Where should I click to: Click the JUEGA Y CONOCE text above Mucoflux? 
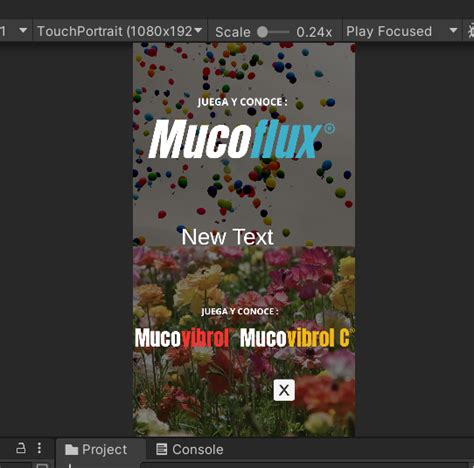pos(242,102)
